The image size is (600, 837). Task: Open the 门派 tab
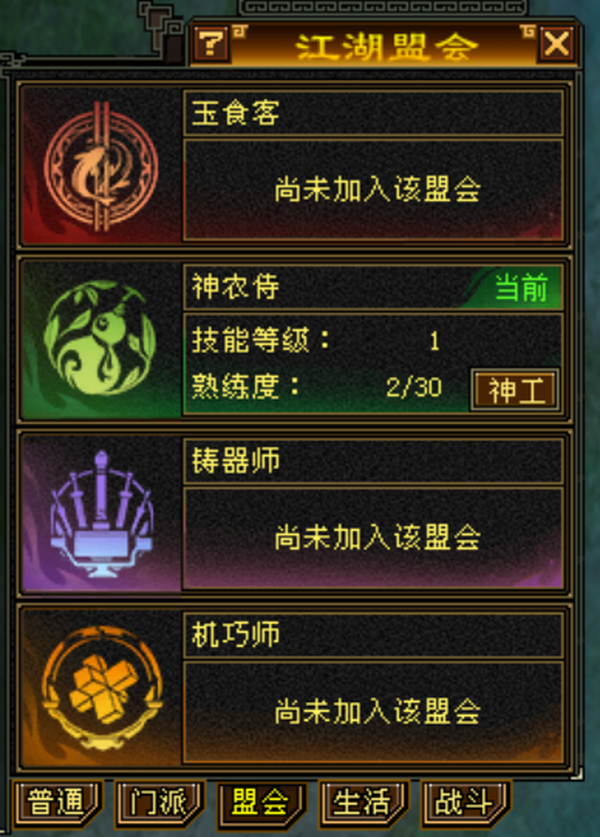pyautogui.click(x=159, y=803)
